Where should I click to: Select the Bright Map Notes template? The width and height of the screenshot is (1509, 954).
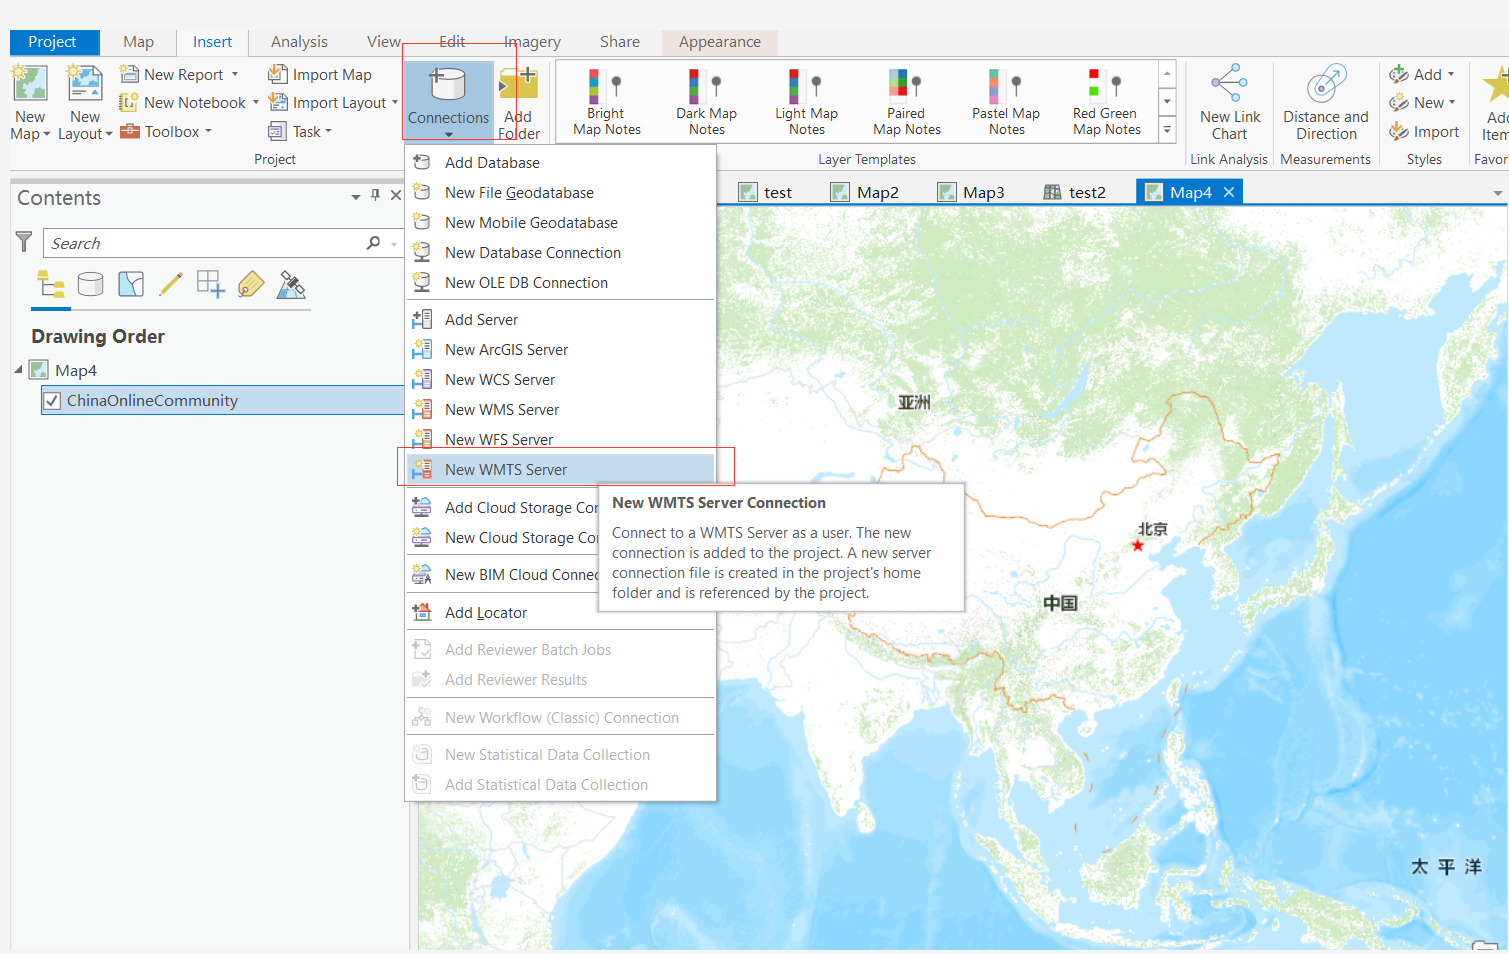604,100
